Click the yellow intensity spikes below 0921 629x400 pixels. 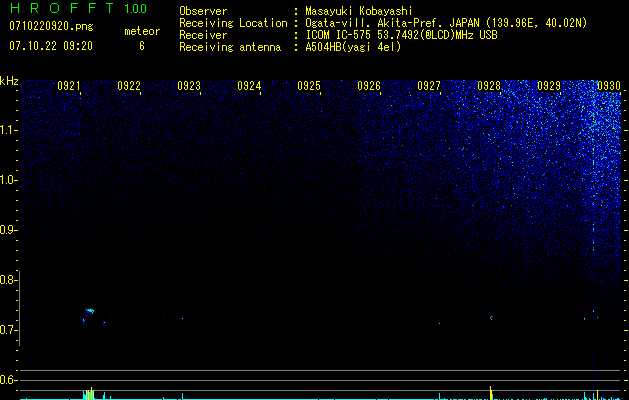click(x=89, y=394)
